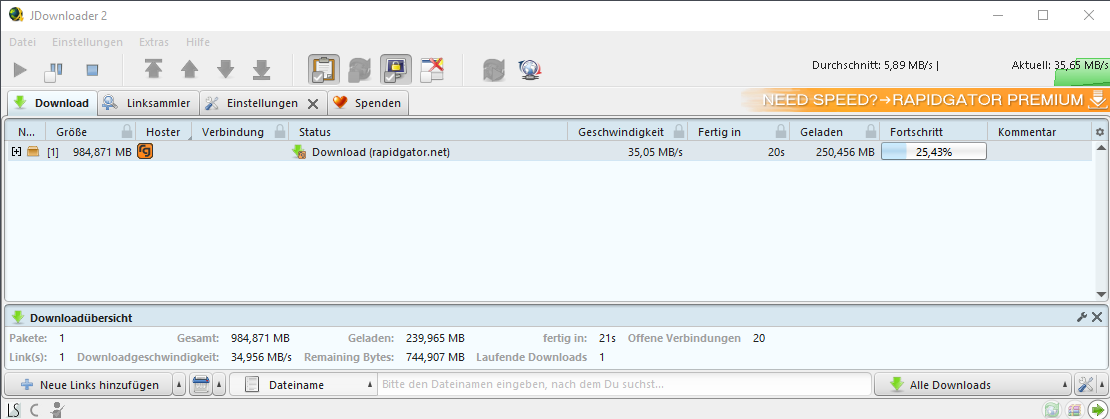Image resolution: width=1110 pixels, height=419 pixels.
Task: Toggle silent mode popup blocker
Action: tap(432, 69)
